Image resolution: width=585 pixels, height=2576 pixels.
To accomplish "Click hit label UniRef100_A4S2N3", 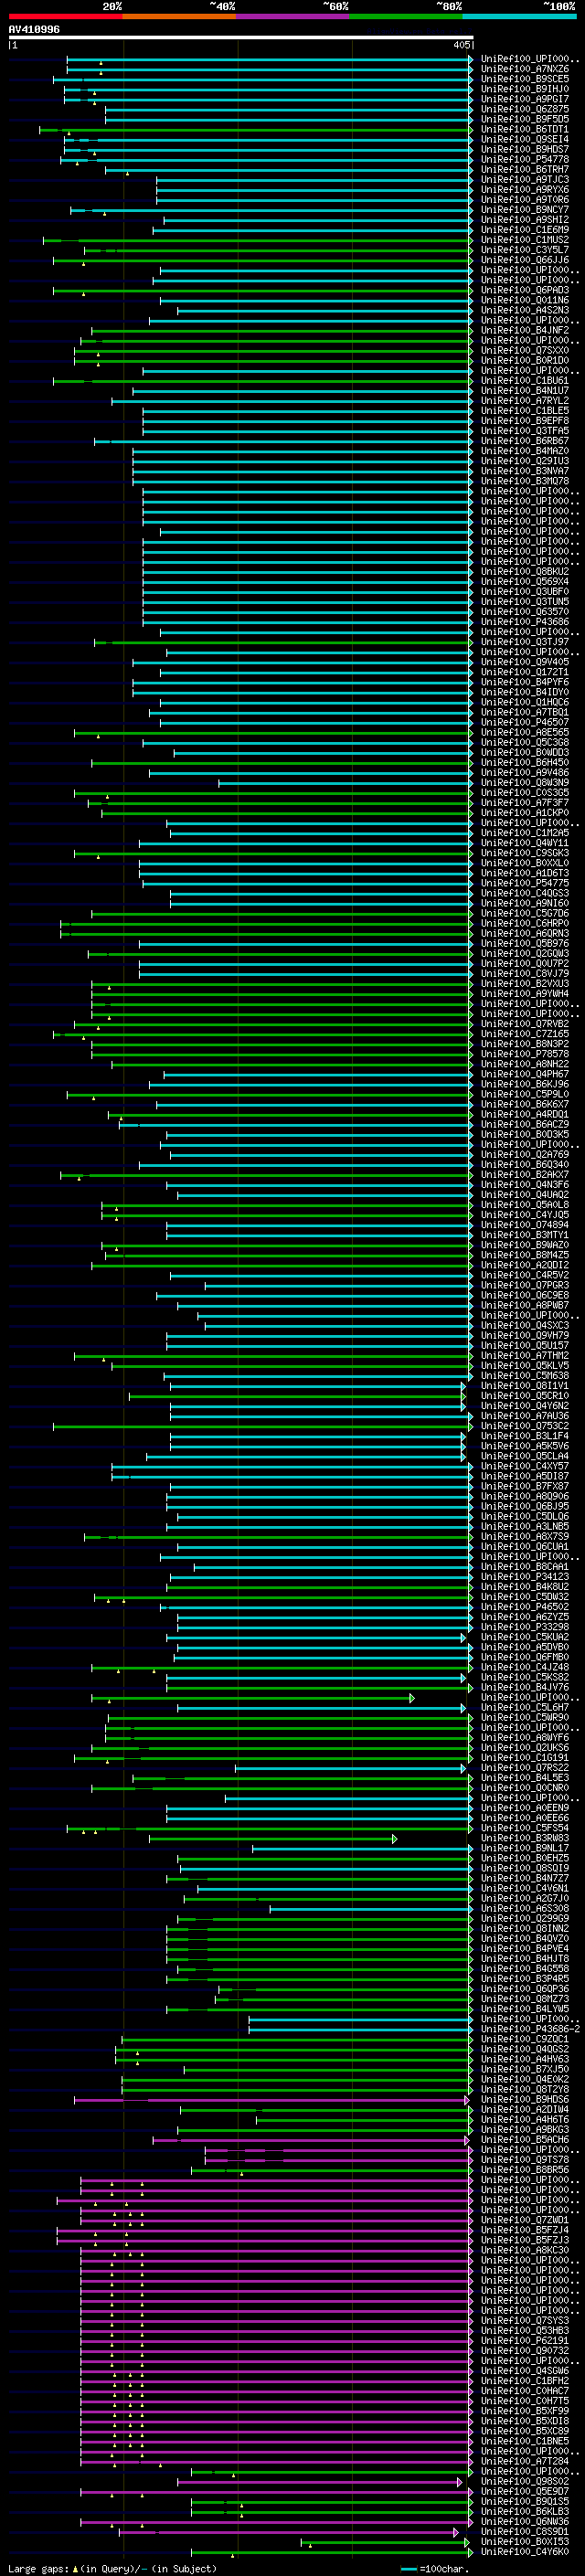I will click(x=524, y=310).
